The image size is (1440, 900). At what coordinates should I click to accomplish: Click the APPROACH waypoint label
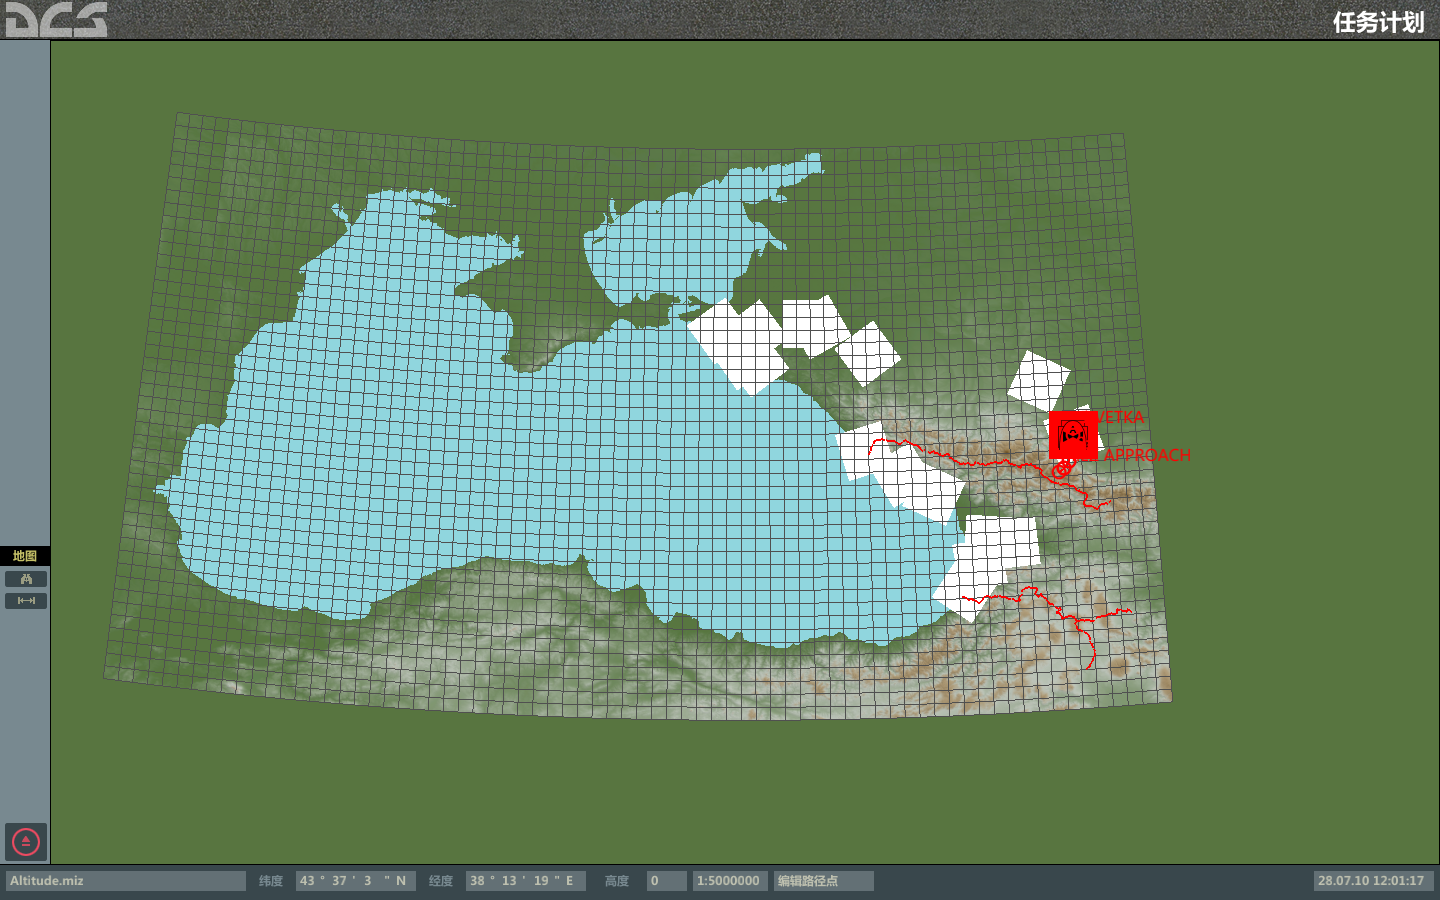point(1147,455)
